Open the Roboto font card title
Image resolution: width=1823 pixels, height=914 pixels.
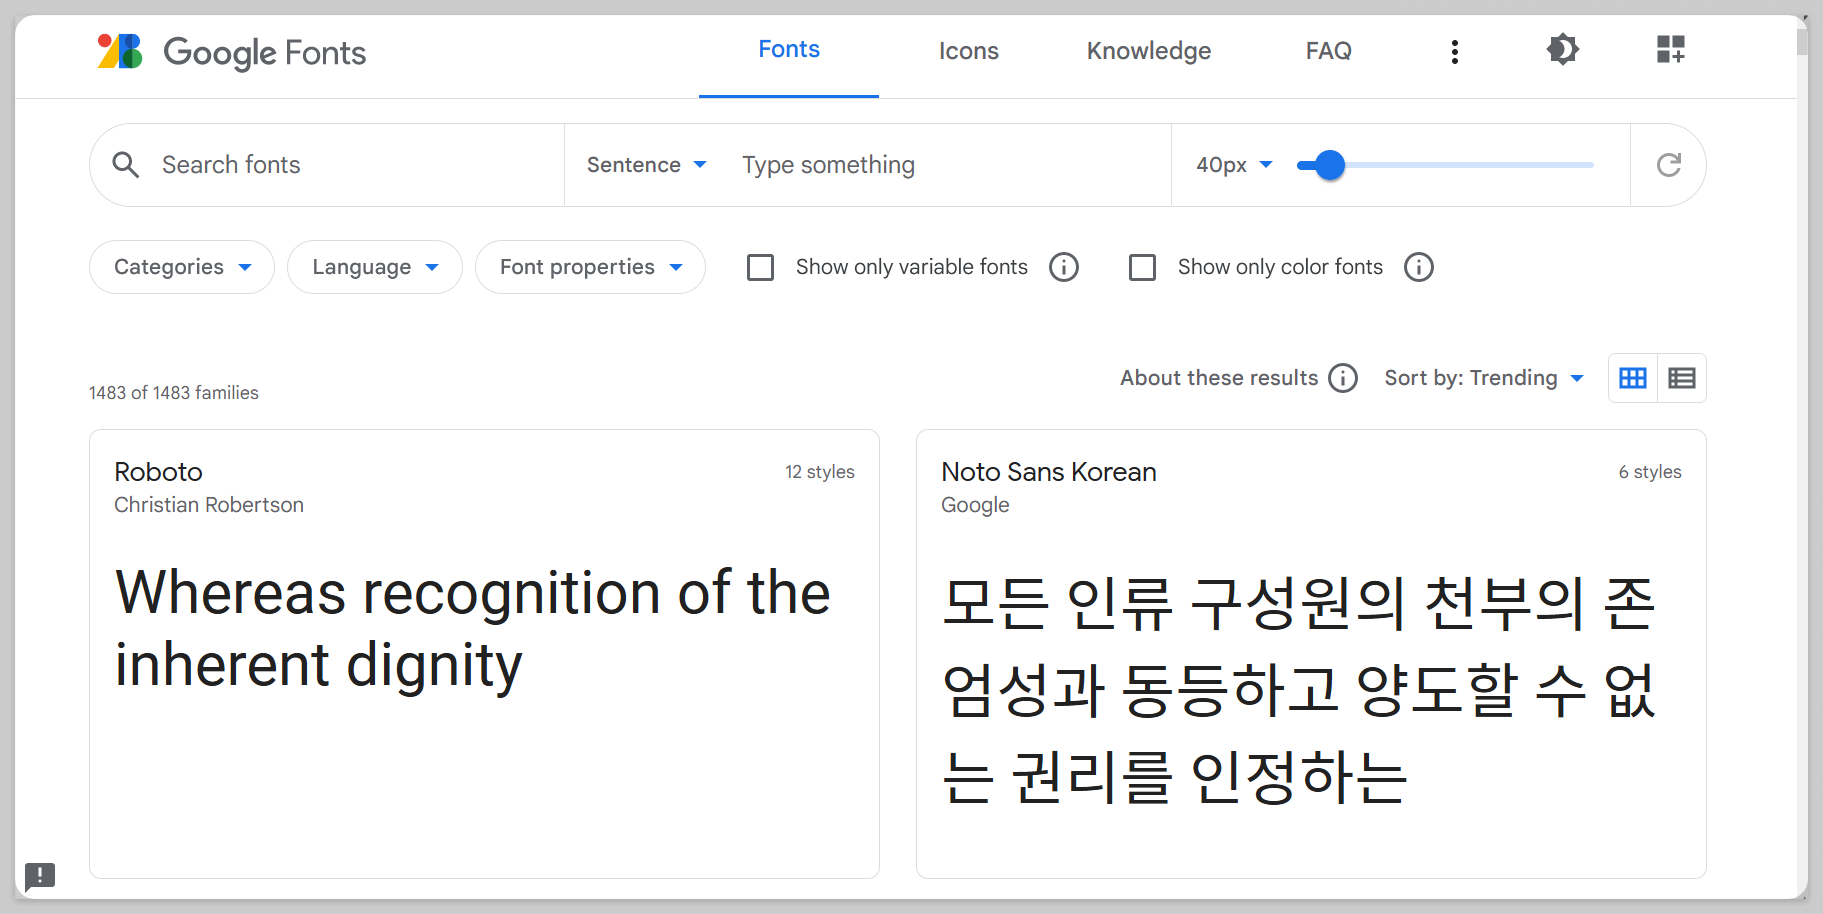[158, 472]
